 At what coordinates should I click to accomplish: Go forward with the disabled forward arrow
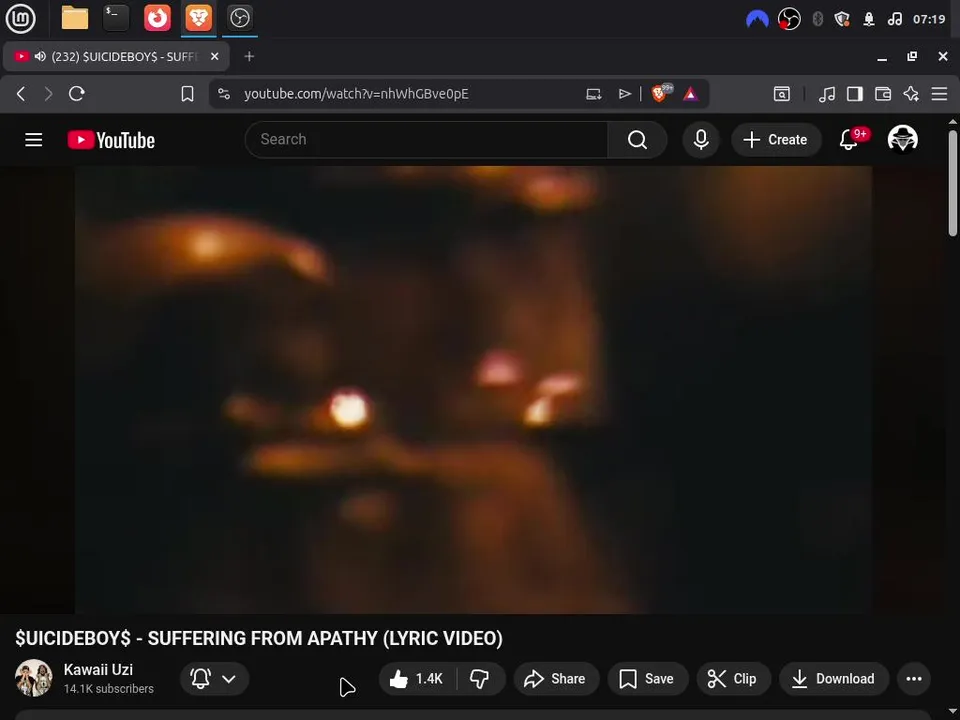pos(48,94)
